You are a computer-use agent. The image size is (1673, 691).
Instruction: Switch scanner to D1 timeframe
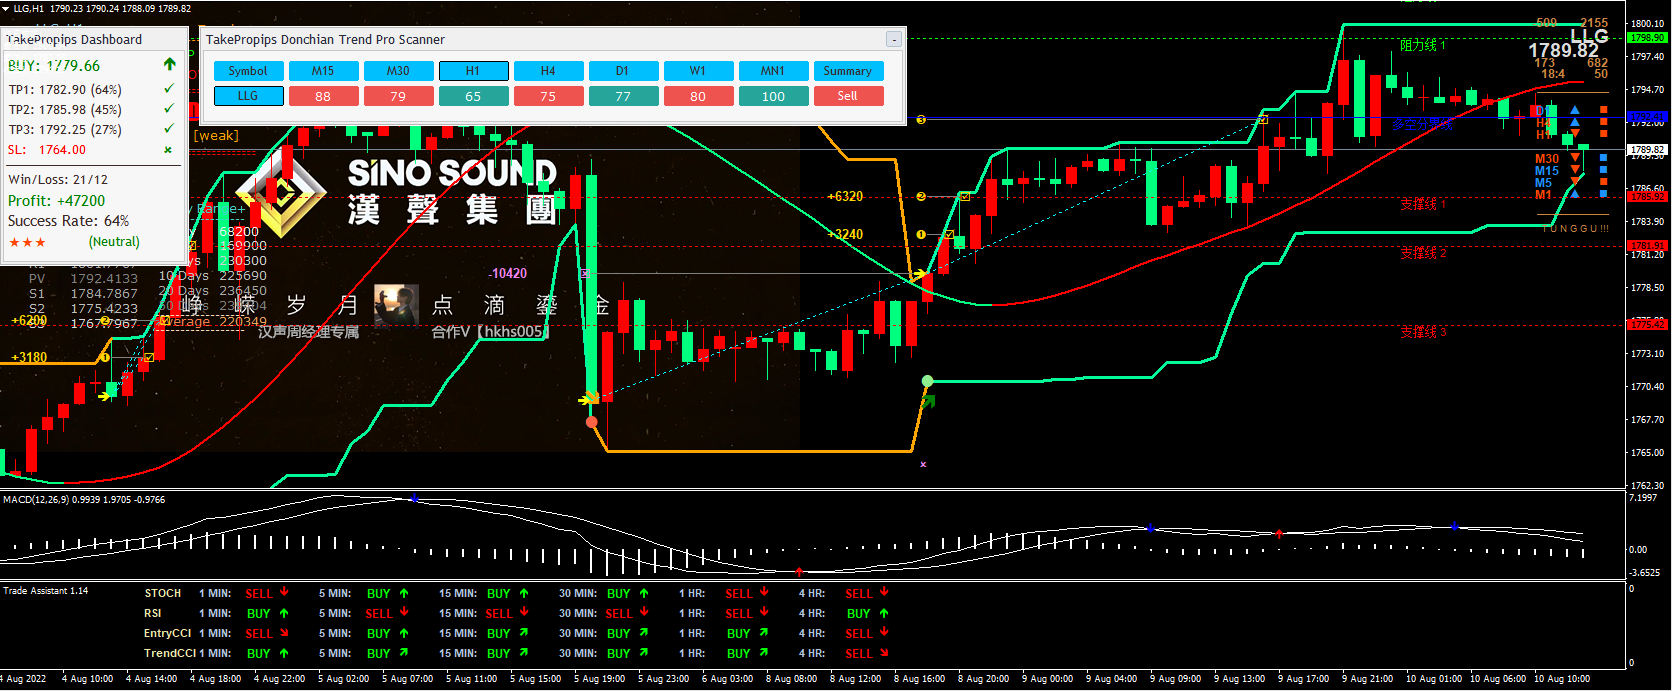tap(623, 71)
